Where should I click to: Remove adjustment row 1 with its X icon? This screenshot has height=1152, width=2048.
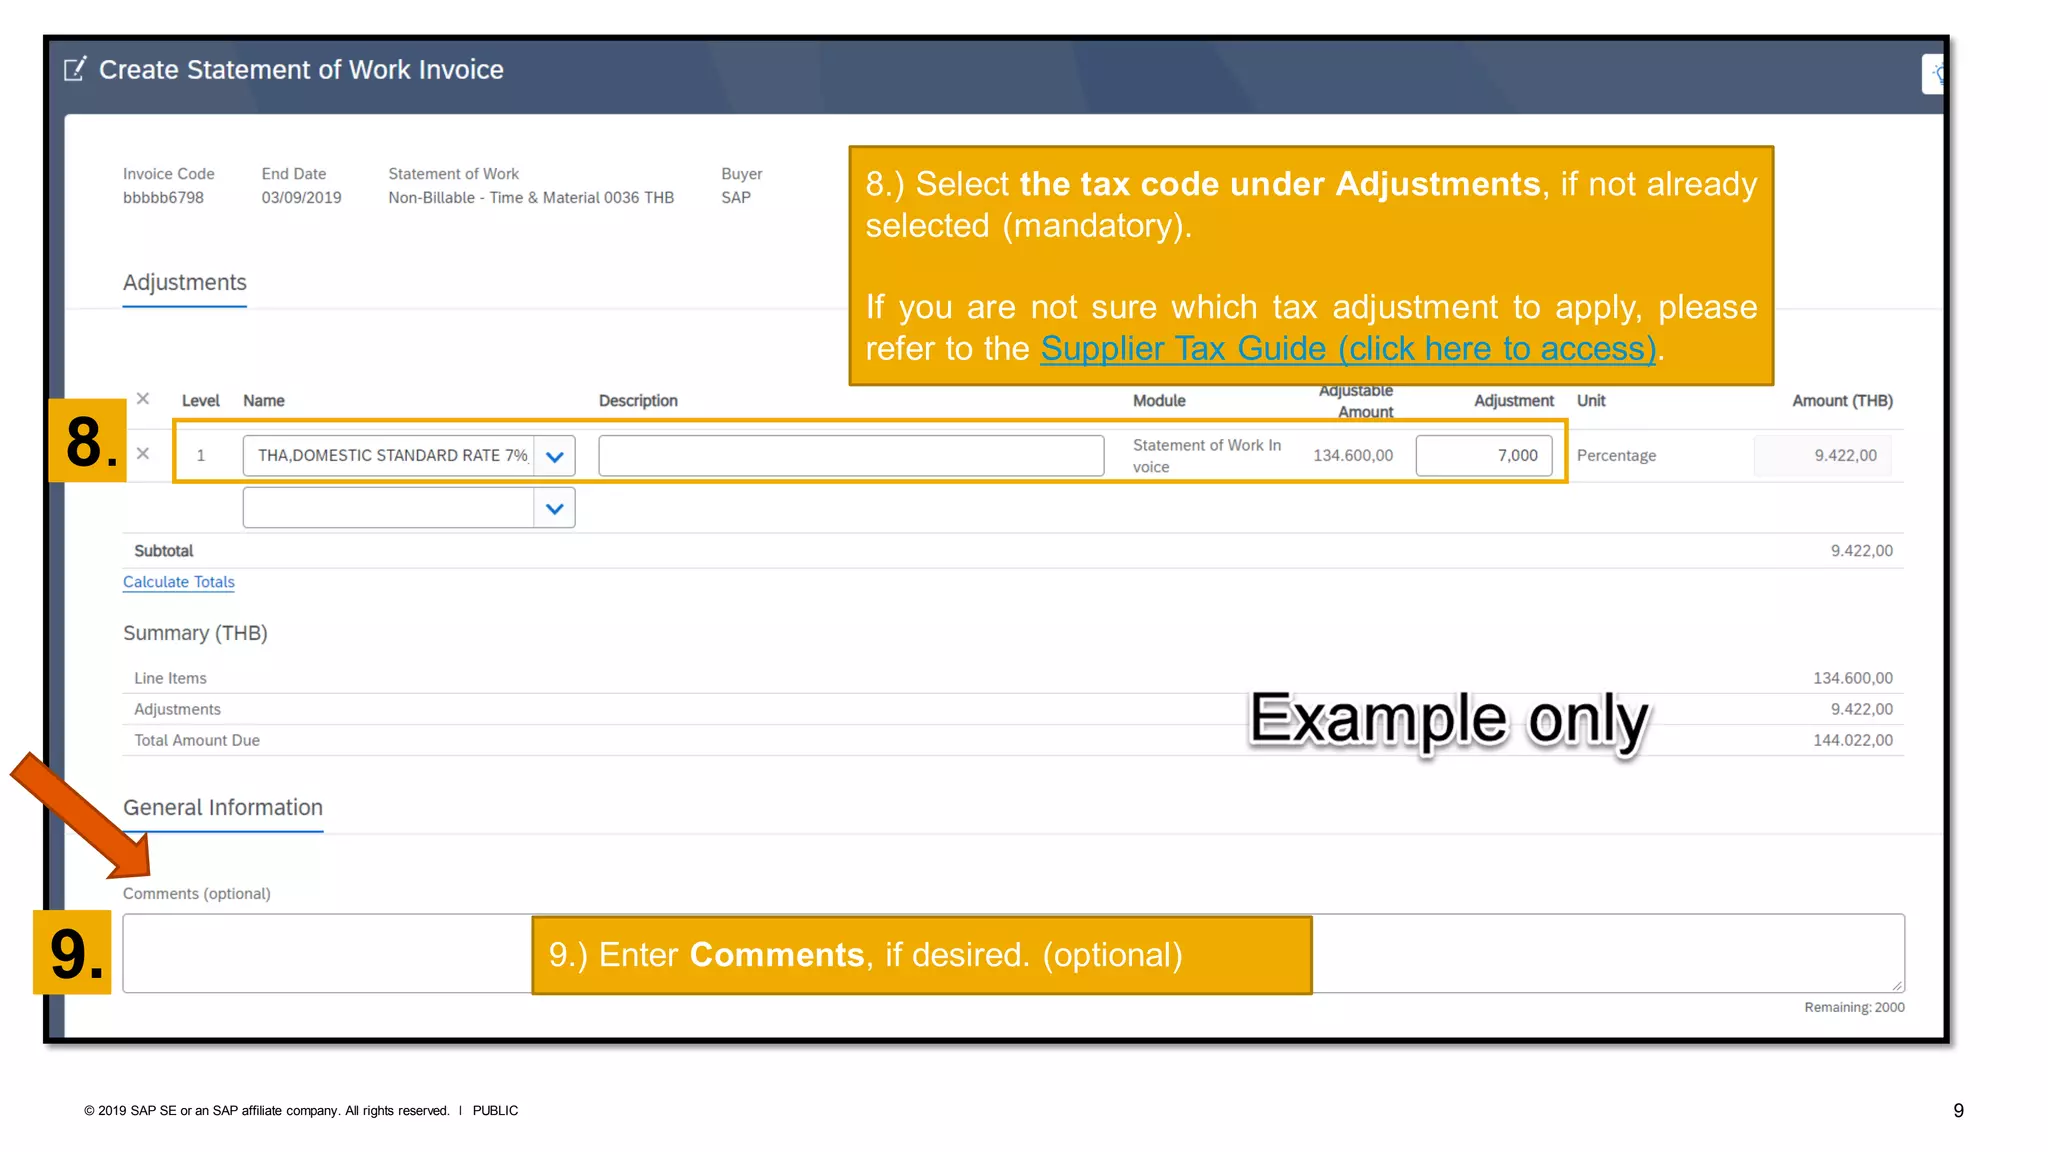pos(143,454)
